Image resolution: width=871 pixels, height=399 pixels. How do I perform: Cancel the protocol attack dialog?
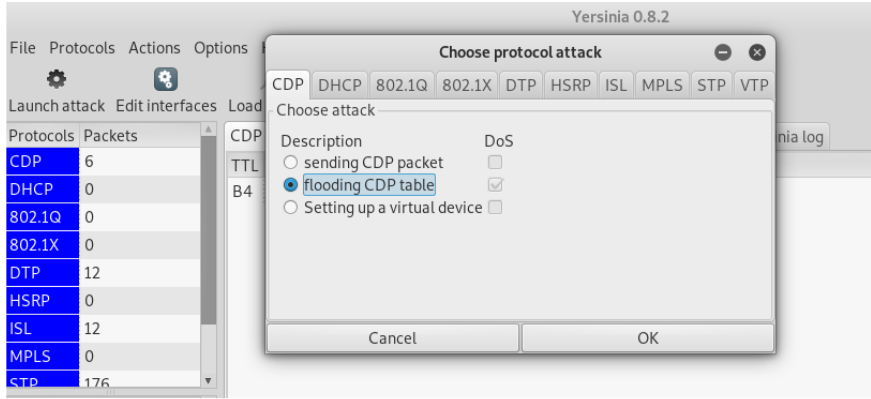(x=393, y=338)
